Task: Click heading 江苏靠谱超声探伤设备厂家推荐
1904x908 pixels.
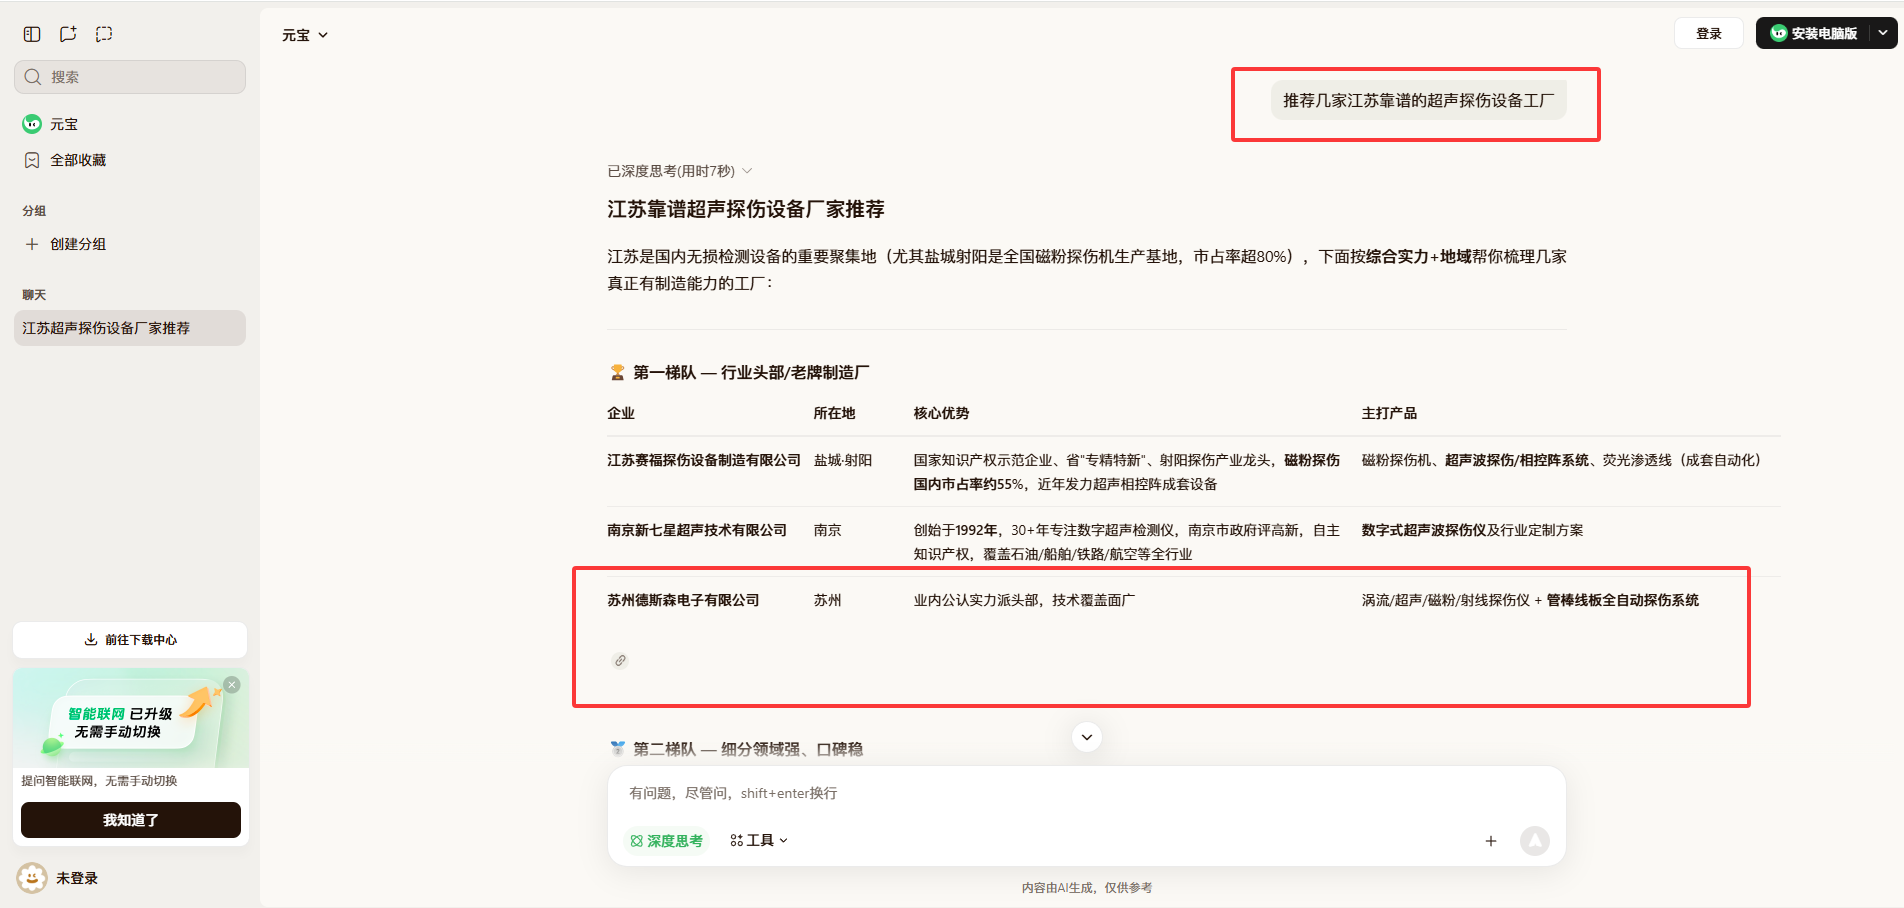Action: [x=746, y=209]
